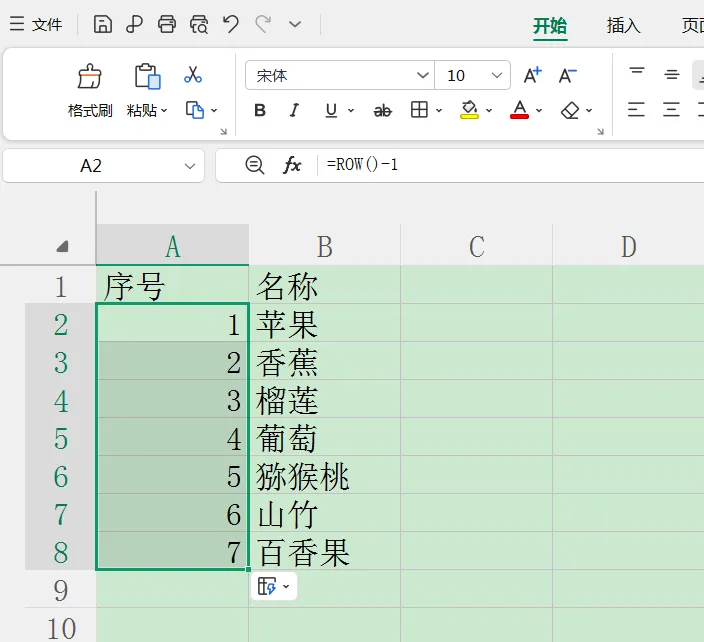
Task: Select row 1 header
Action: coord(61,287)
